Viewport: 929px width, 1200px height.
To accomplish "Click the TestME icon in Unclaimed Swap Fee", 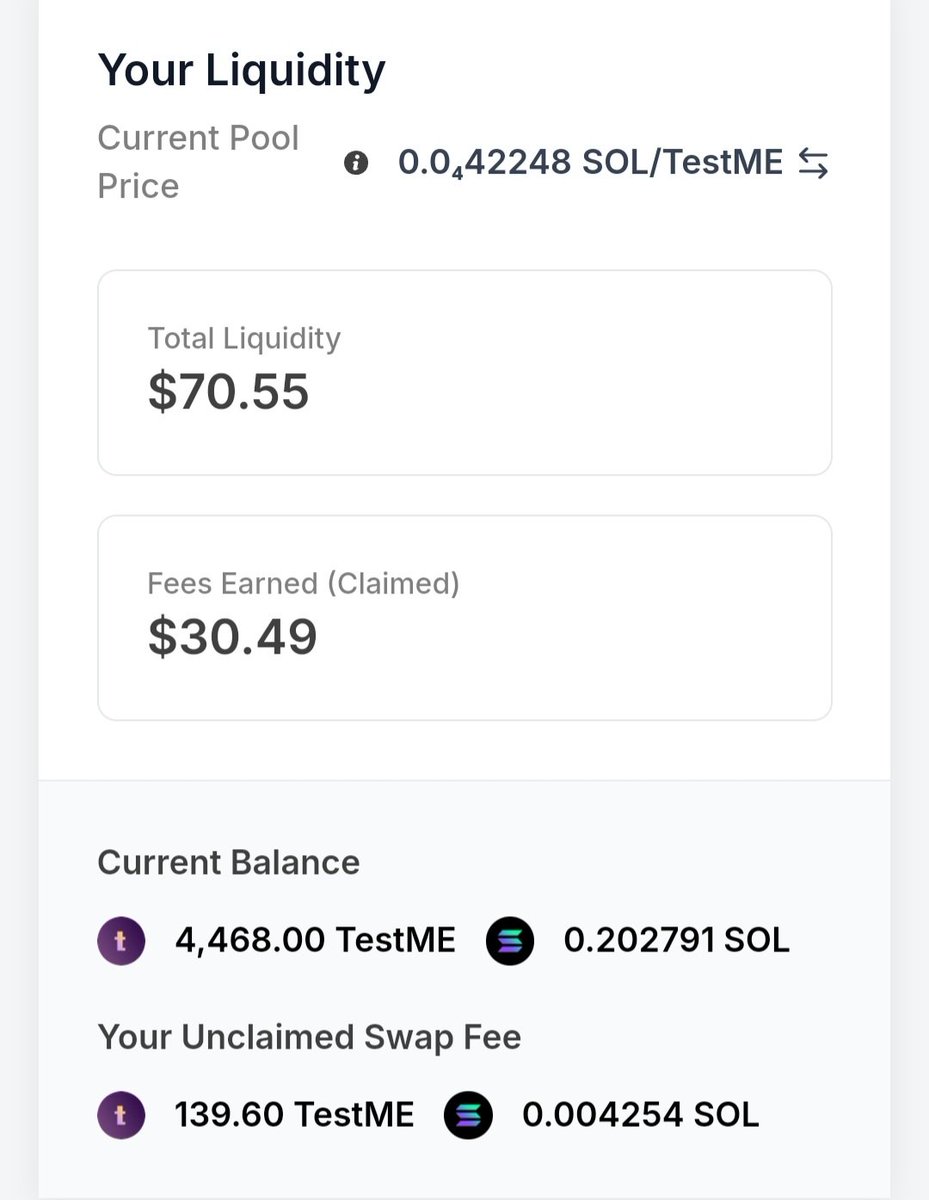I will (121, 1116).
